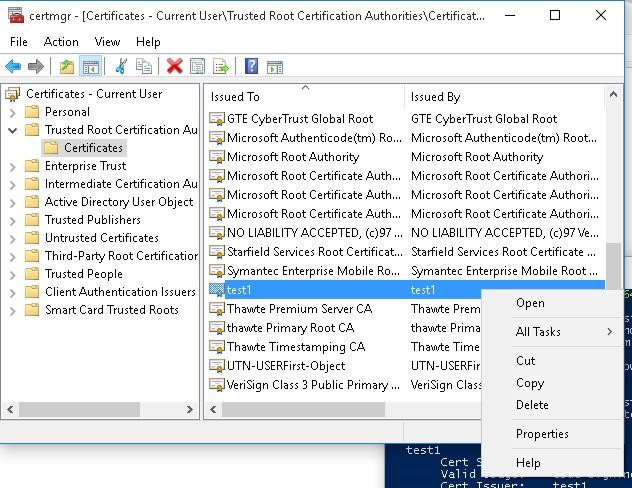The height and width of the screenshot is (488, 632).
Task: Click the Export List toolbar icon
Action: [221, 67]
